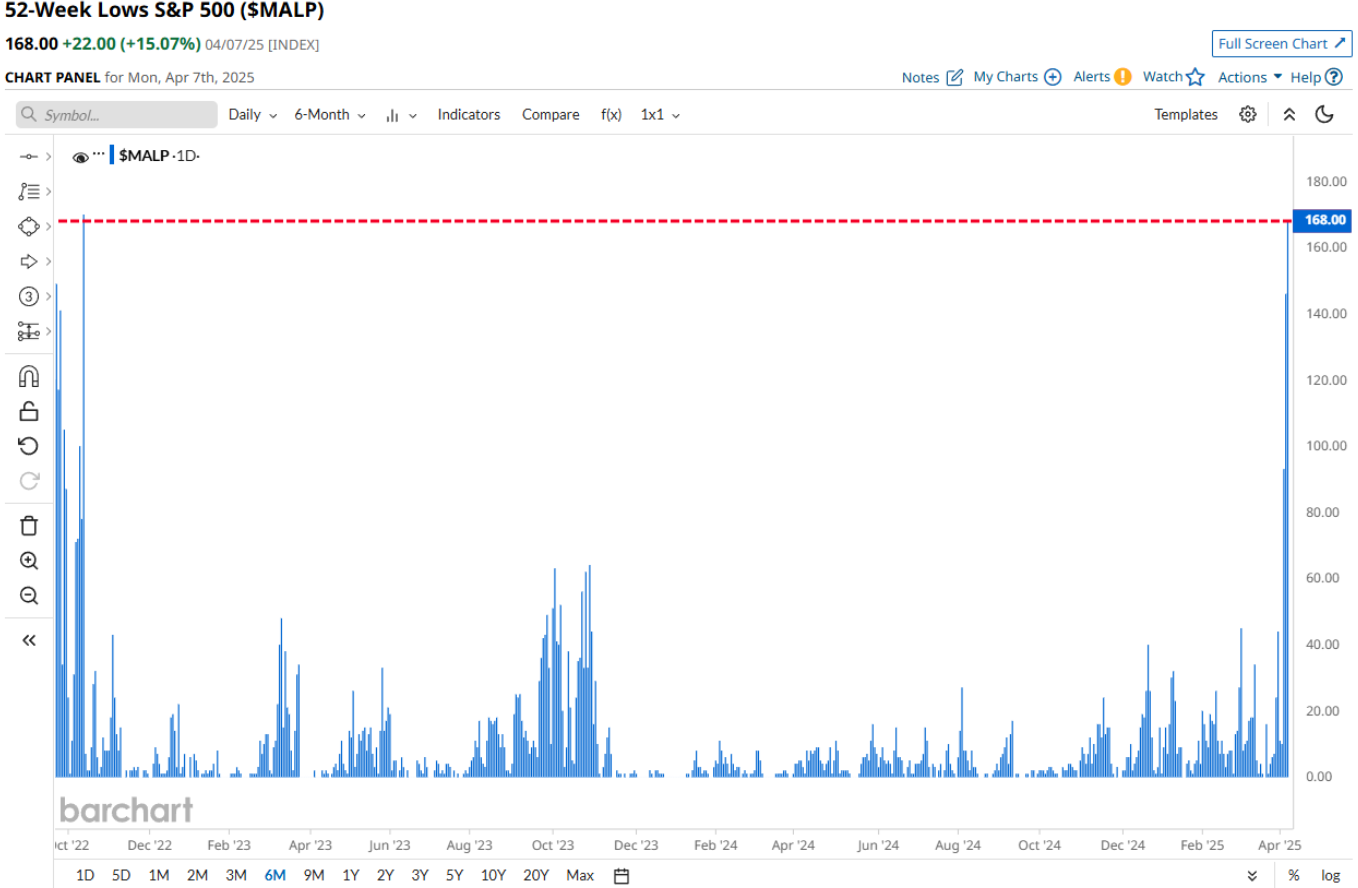Select the 3Y time range

420,876
